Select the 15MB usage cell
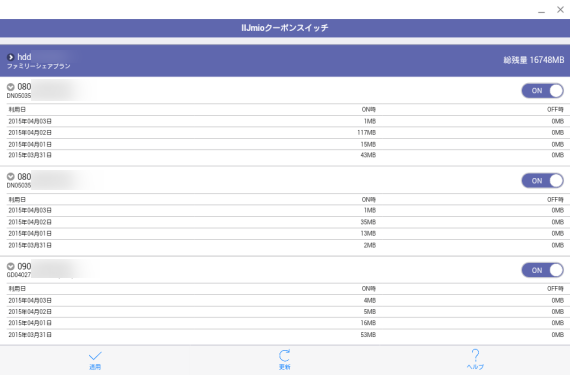The image size is (570, 375). tap(368, 144)
